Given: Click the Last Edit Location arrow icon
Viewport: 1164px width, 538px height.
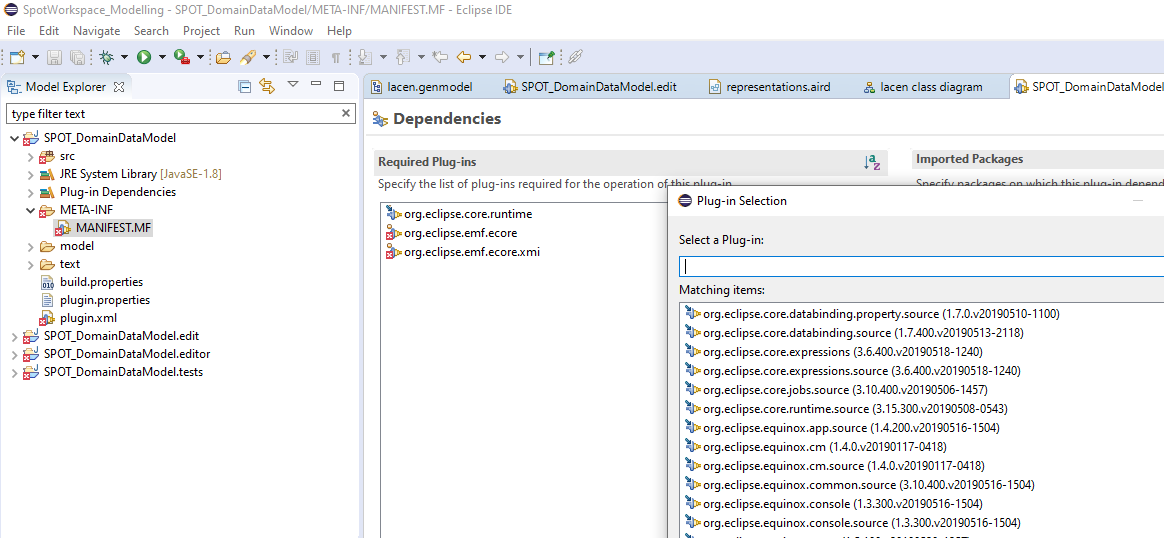Looking at the screenshot, I should coord(441,57).
